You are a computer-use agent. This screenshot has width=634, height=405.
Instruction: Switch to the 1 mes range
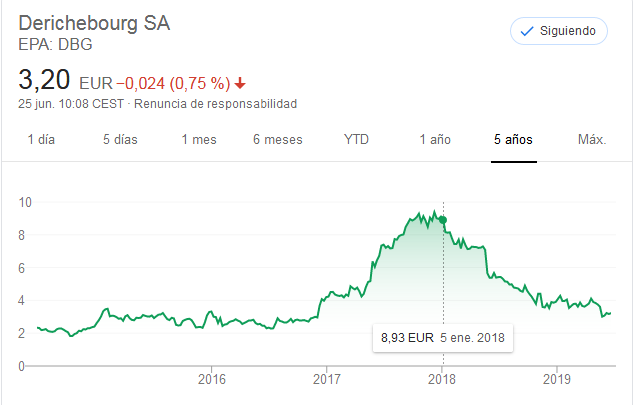[x=199, y=139]
